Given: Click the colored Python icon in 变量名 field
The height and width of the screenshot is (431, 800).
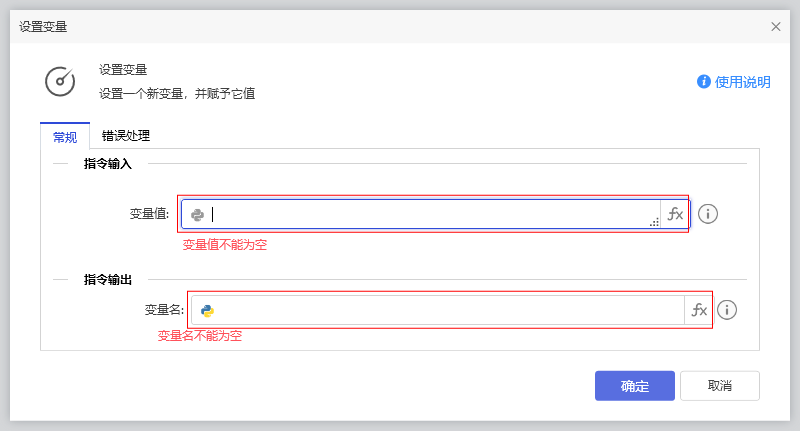Looking at the screenshot, I should (x=207, y=310).
